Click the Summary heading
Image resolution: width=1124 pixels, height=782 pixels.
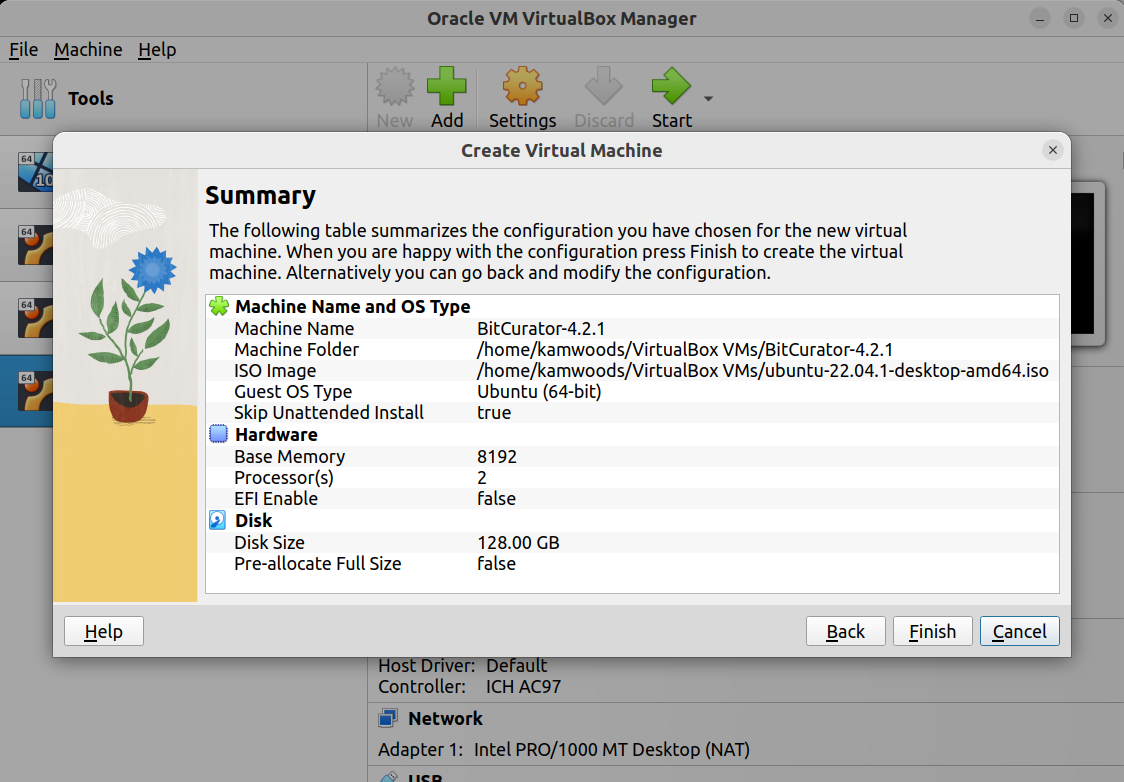(260, 195)
